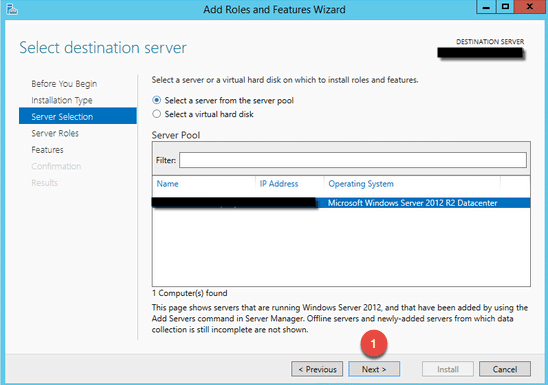Viewport: 548px width, 385px height.
Task: Close the Add Roles and Features Wizard
Action: [x=529, y=7]
